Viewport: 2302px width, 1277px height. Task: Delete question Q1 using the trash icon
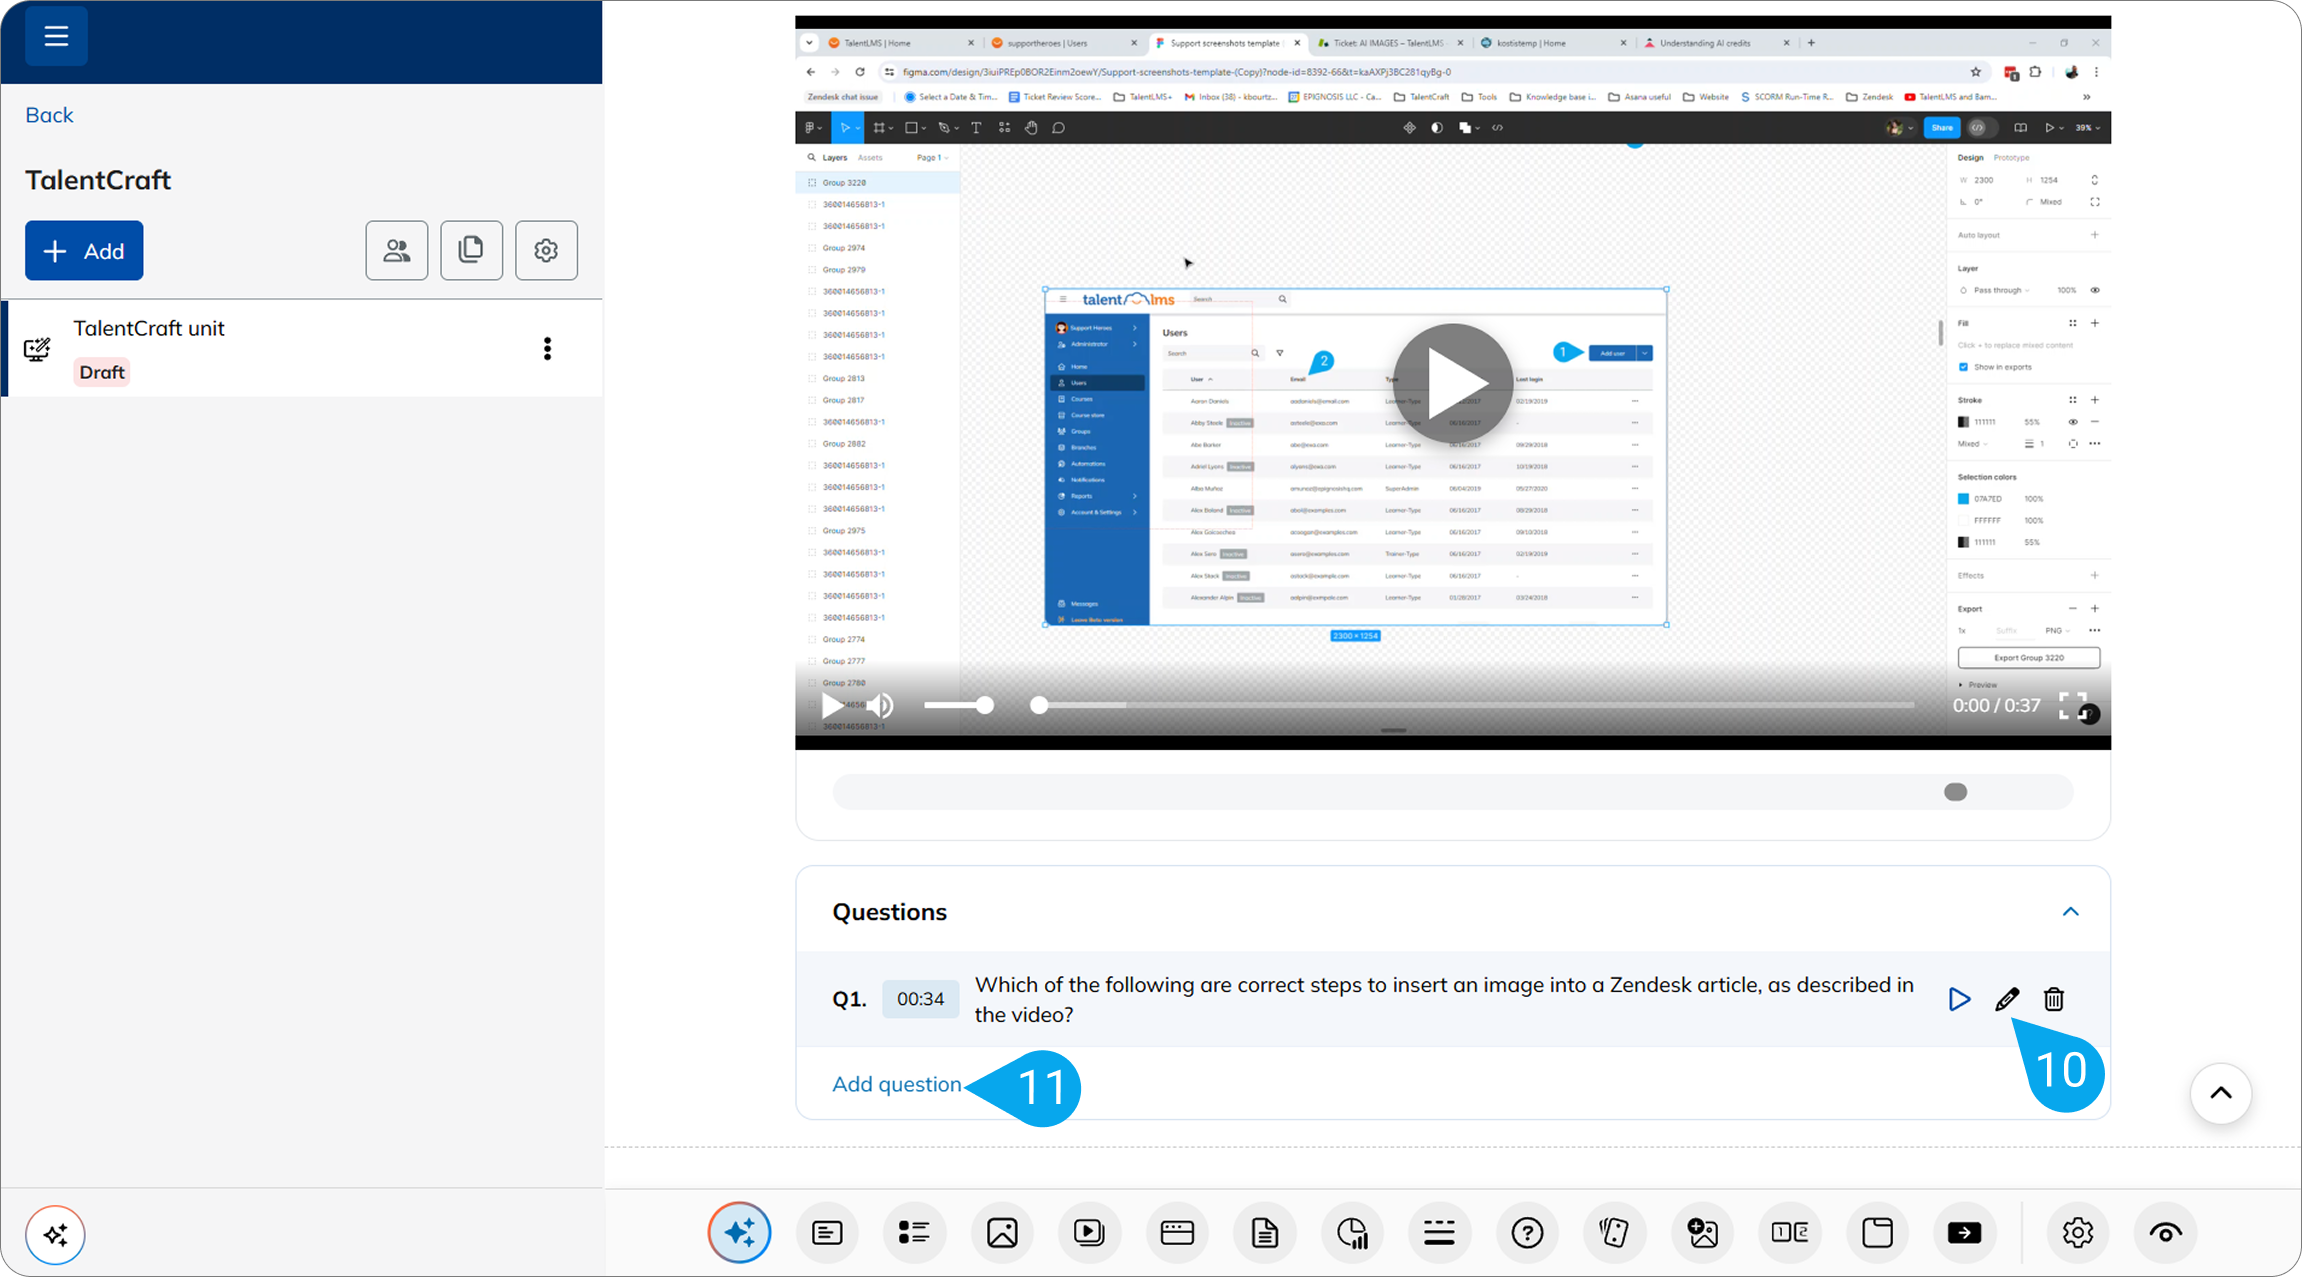click(x=2053, y=999)
